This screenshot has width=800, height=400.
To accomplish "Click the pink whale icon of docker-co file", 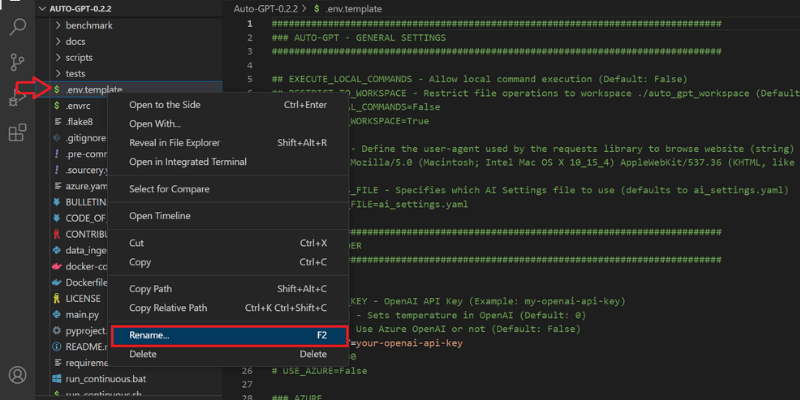I will (57, 266).
